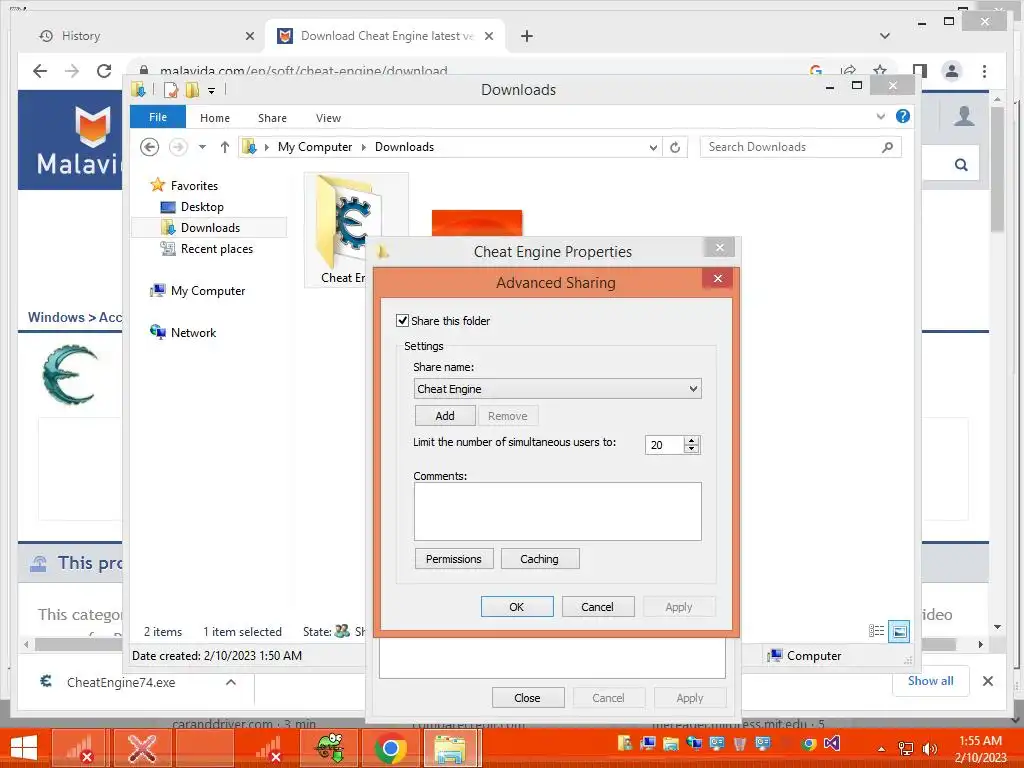Bookmark this page with star icon

[880, 70]
